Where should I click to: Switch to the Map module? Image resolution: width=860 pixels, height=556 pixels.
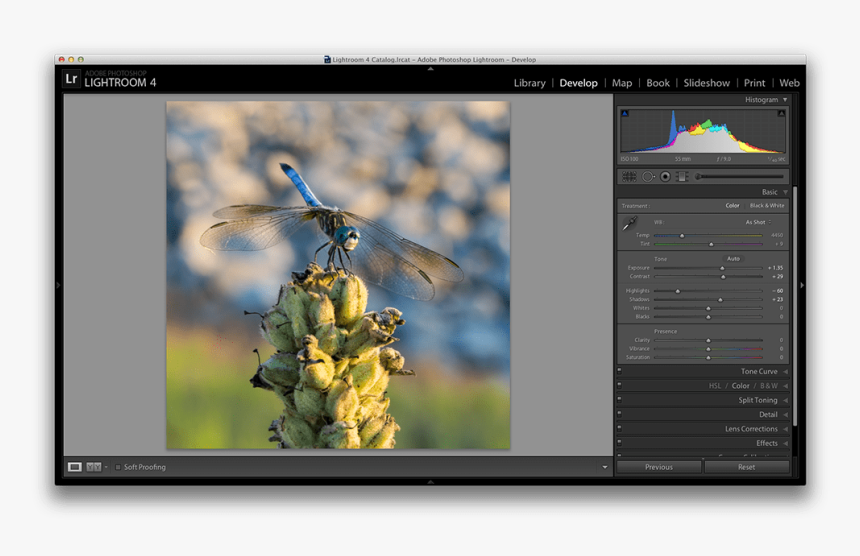click(x=621, y=83)
